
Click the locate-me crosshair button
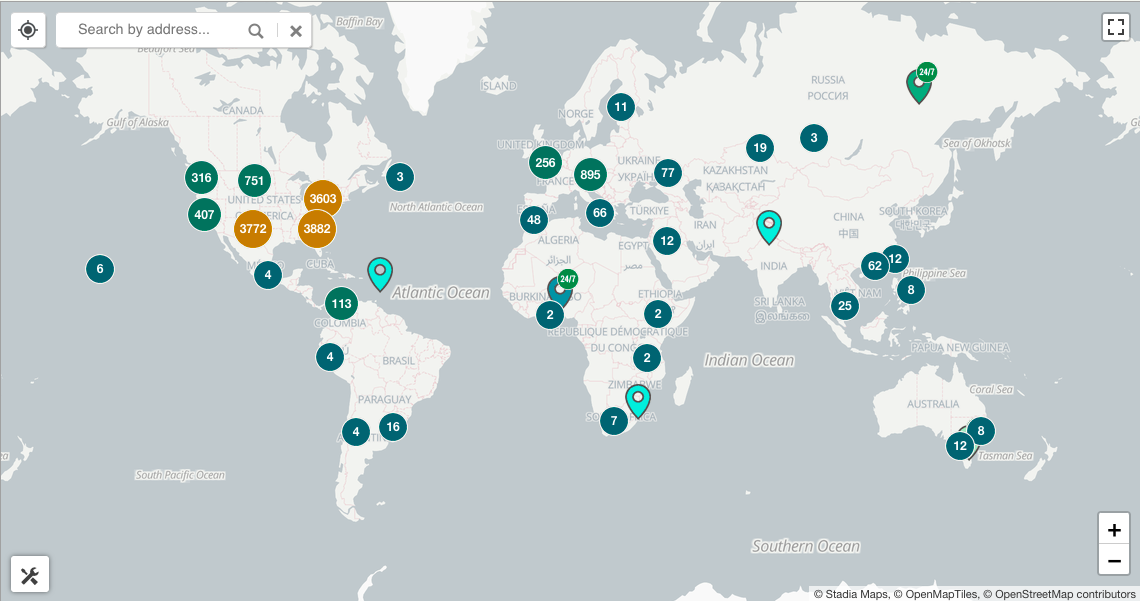pyautogui.click(x=28, y=31)
